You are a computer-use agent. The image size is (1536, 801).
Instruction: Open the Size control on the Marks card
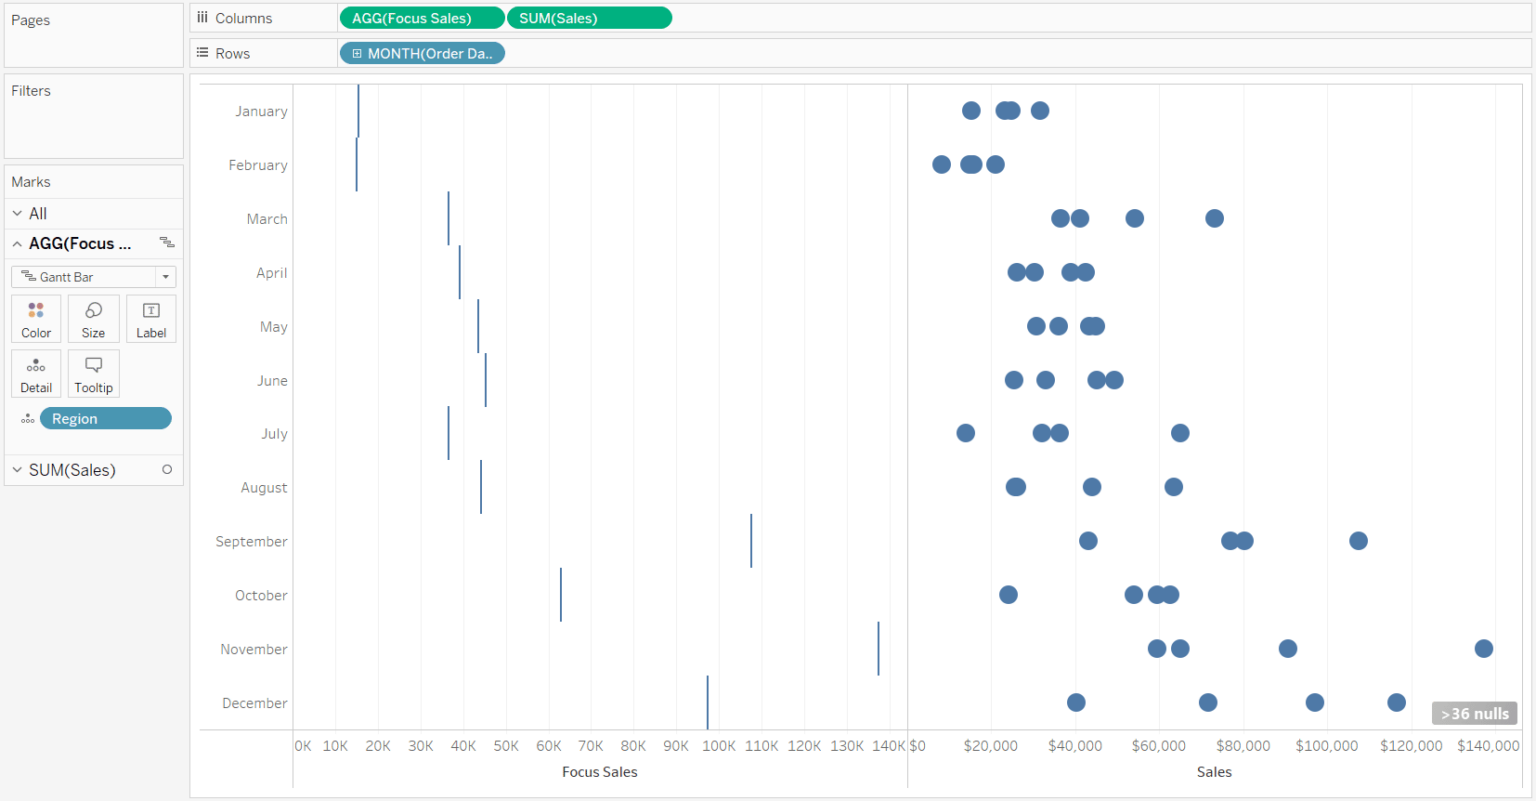tap(93, 318)
